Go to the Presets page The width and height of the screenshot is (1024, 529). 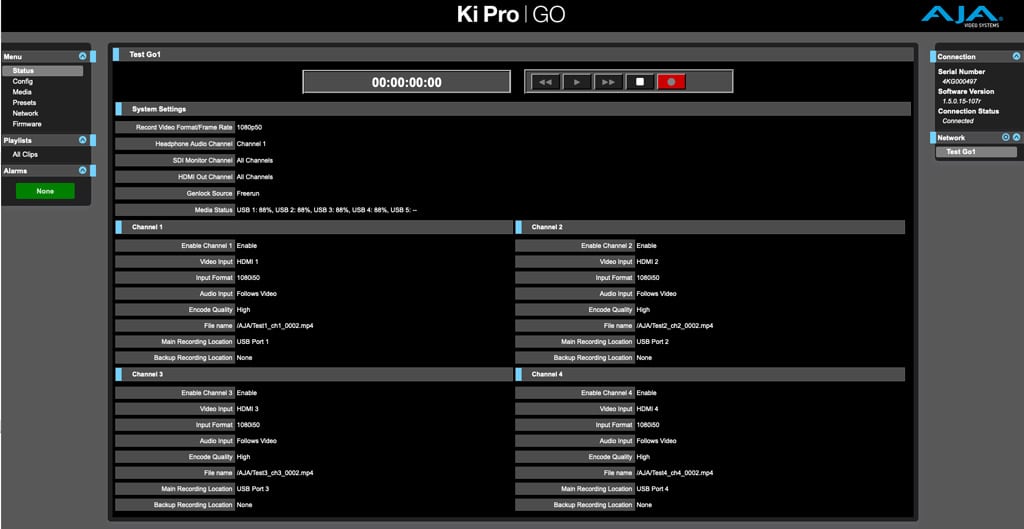[25, 103]
